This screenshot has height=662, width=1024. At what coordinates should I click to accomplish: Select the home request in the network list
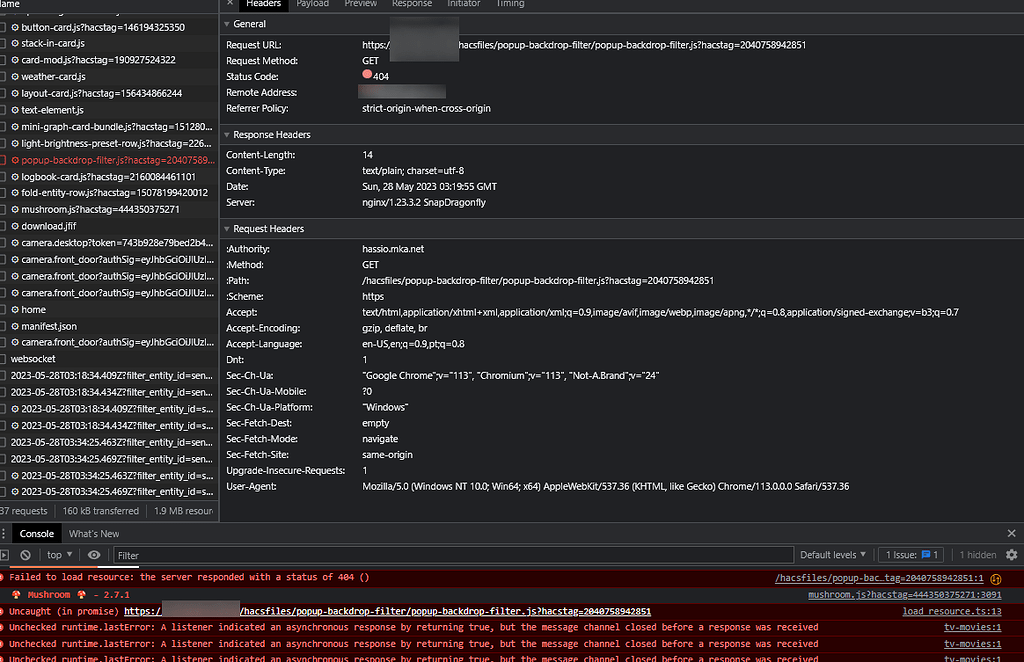41,309
